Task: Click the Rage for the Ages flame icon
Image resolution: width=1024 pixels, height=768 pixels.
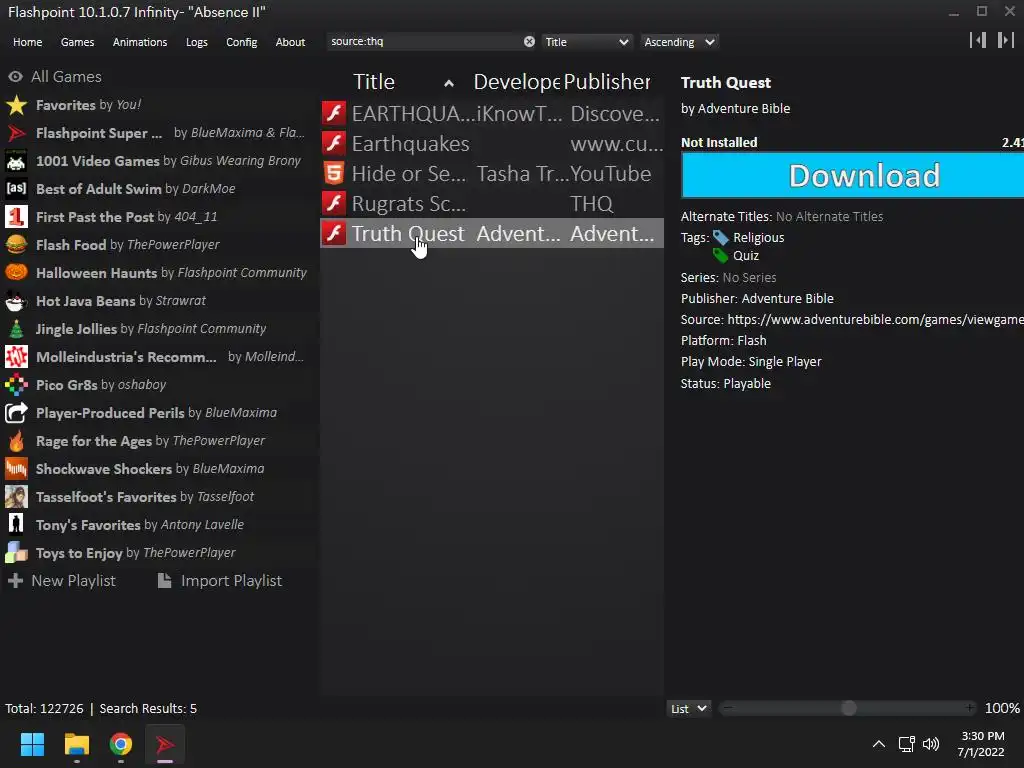Action: click(16, 441)
